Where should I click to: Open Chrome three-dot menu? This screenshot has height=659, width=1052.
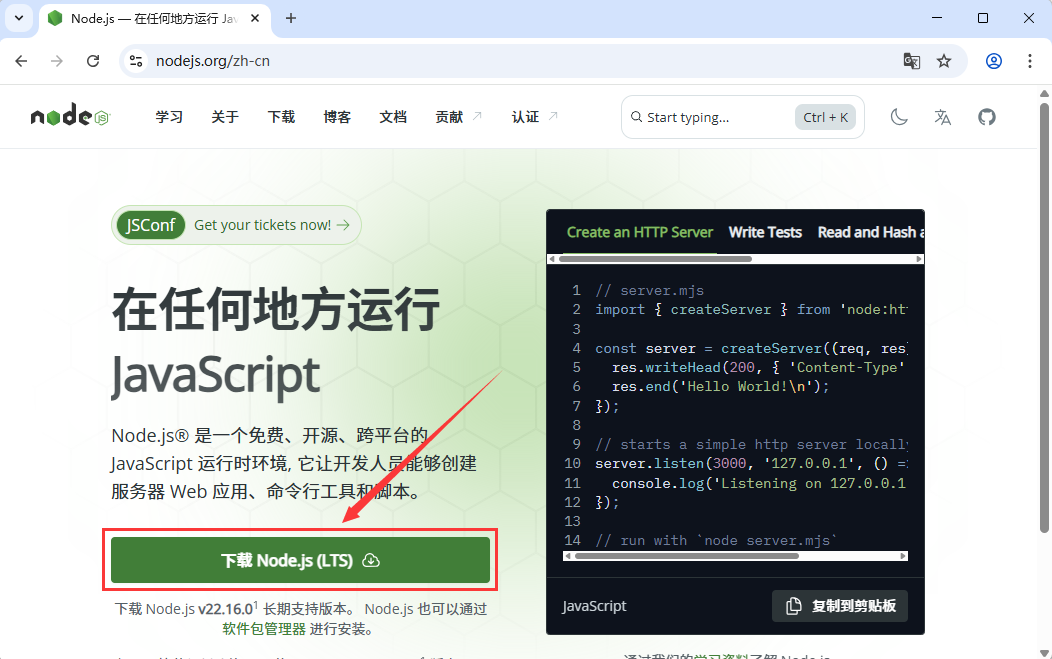1030,61
